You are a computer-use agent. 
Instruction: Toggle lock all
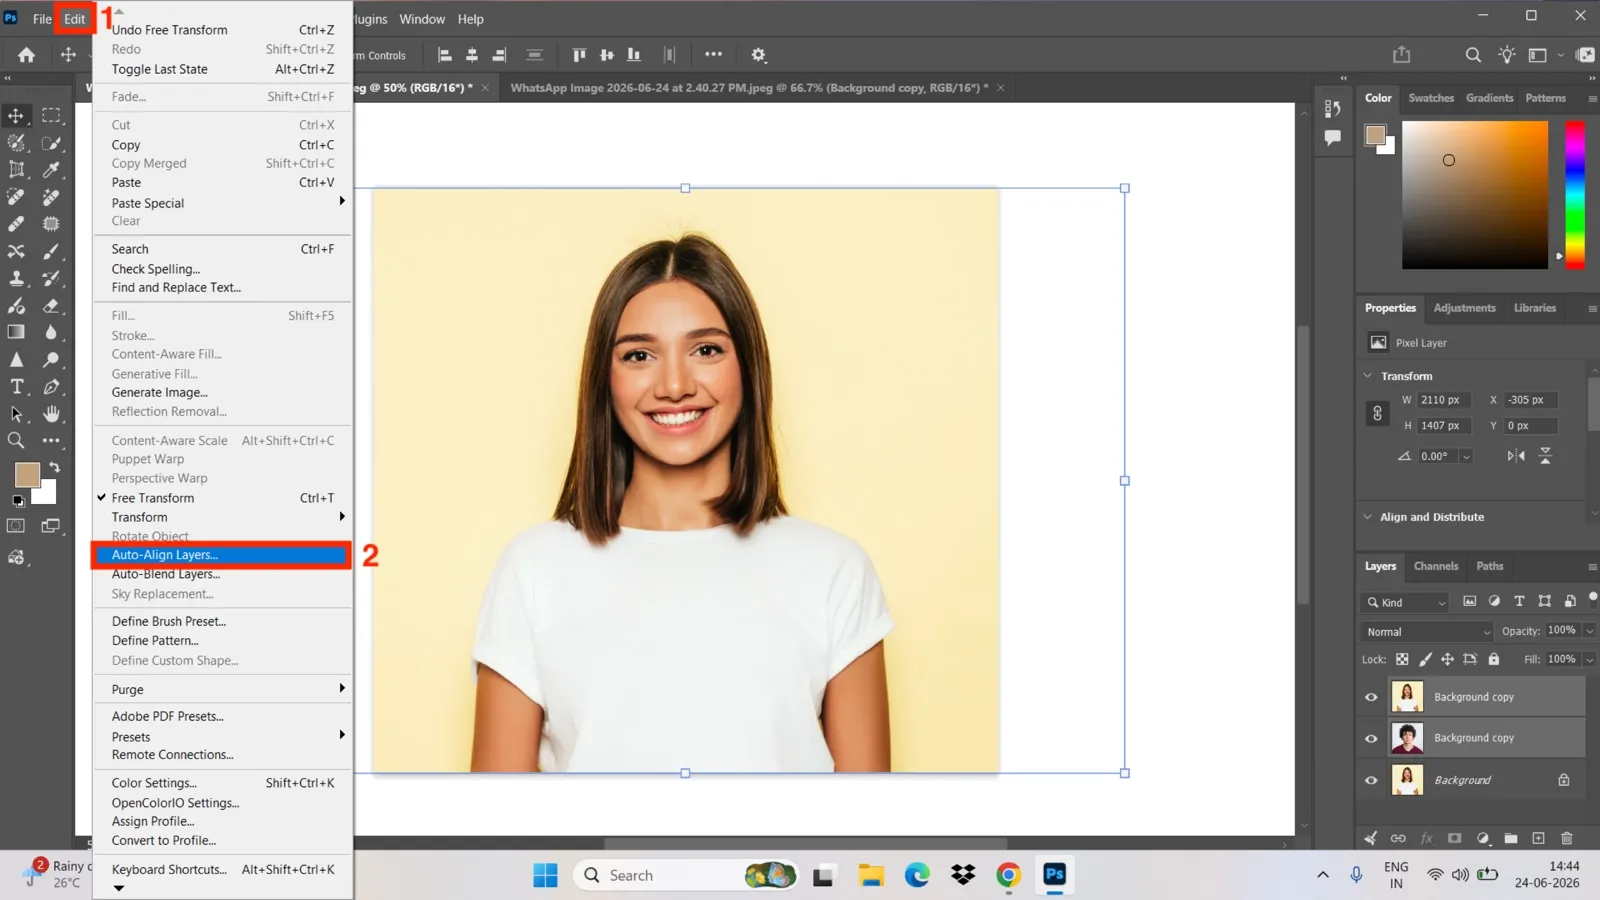pos(1494,659)
